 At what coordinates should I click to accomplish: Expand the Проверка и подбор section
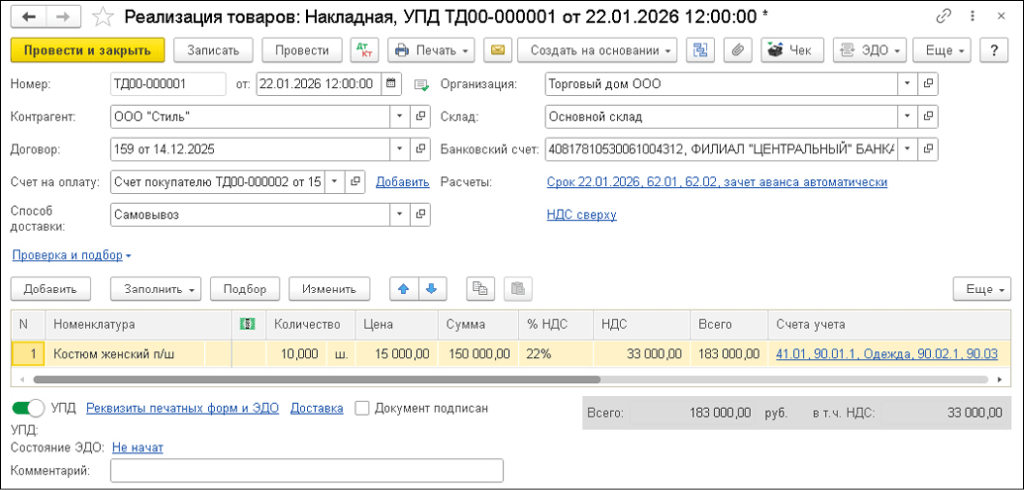71,255
